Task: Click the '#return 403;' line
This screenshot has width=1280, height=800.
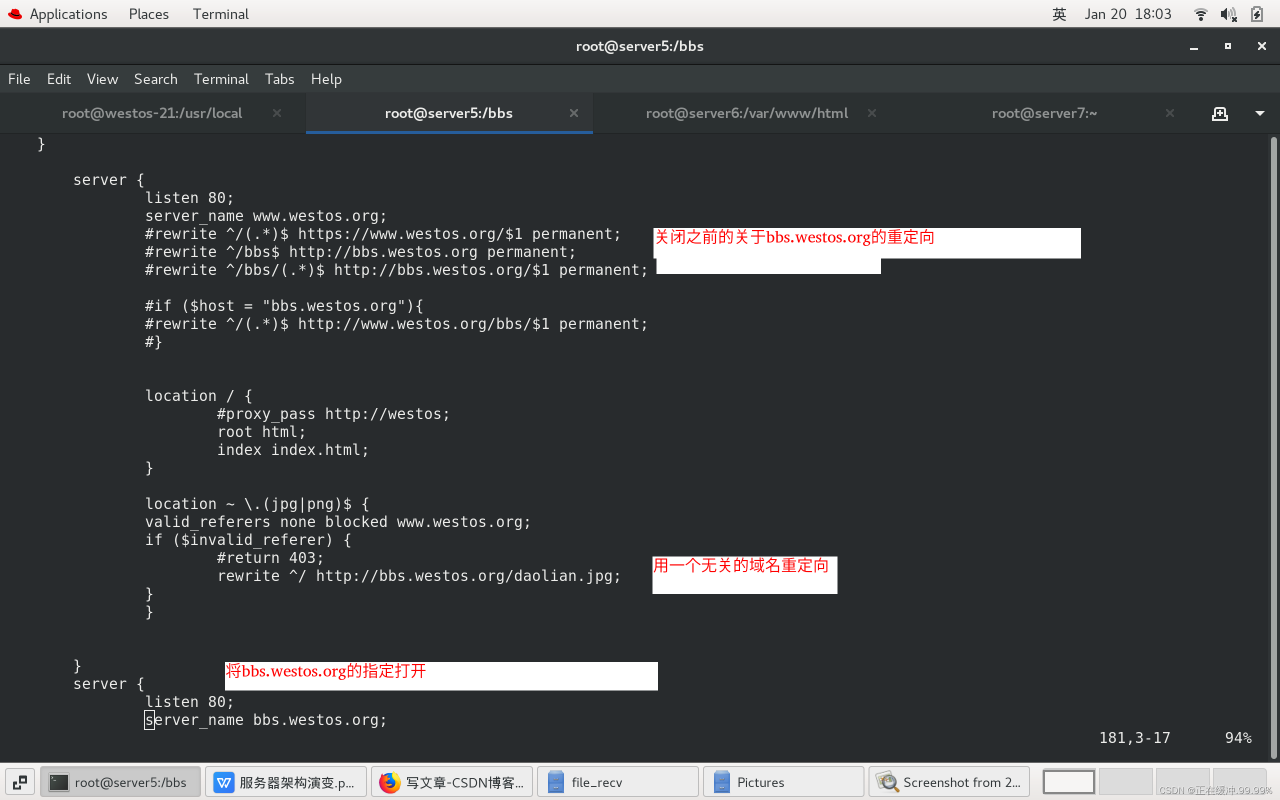Action: [271, 558]
